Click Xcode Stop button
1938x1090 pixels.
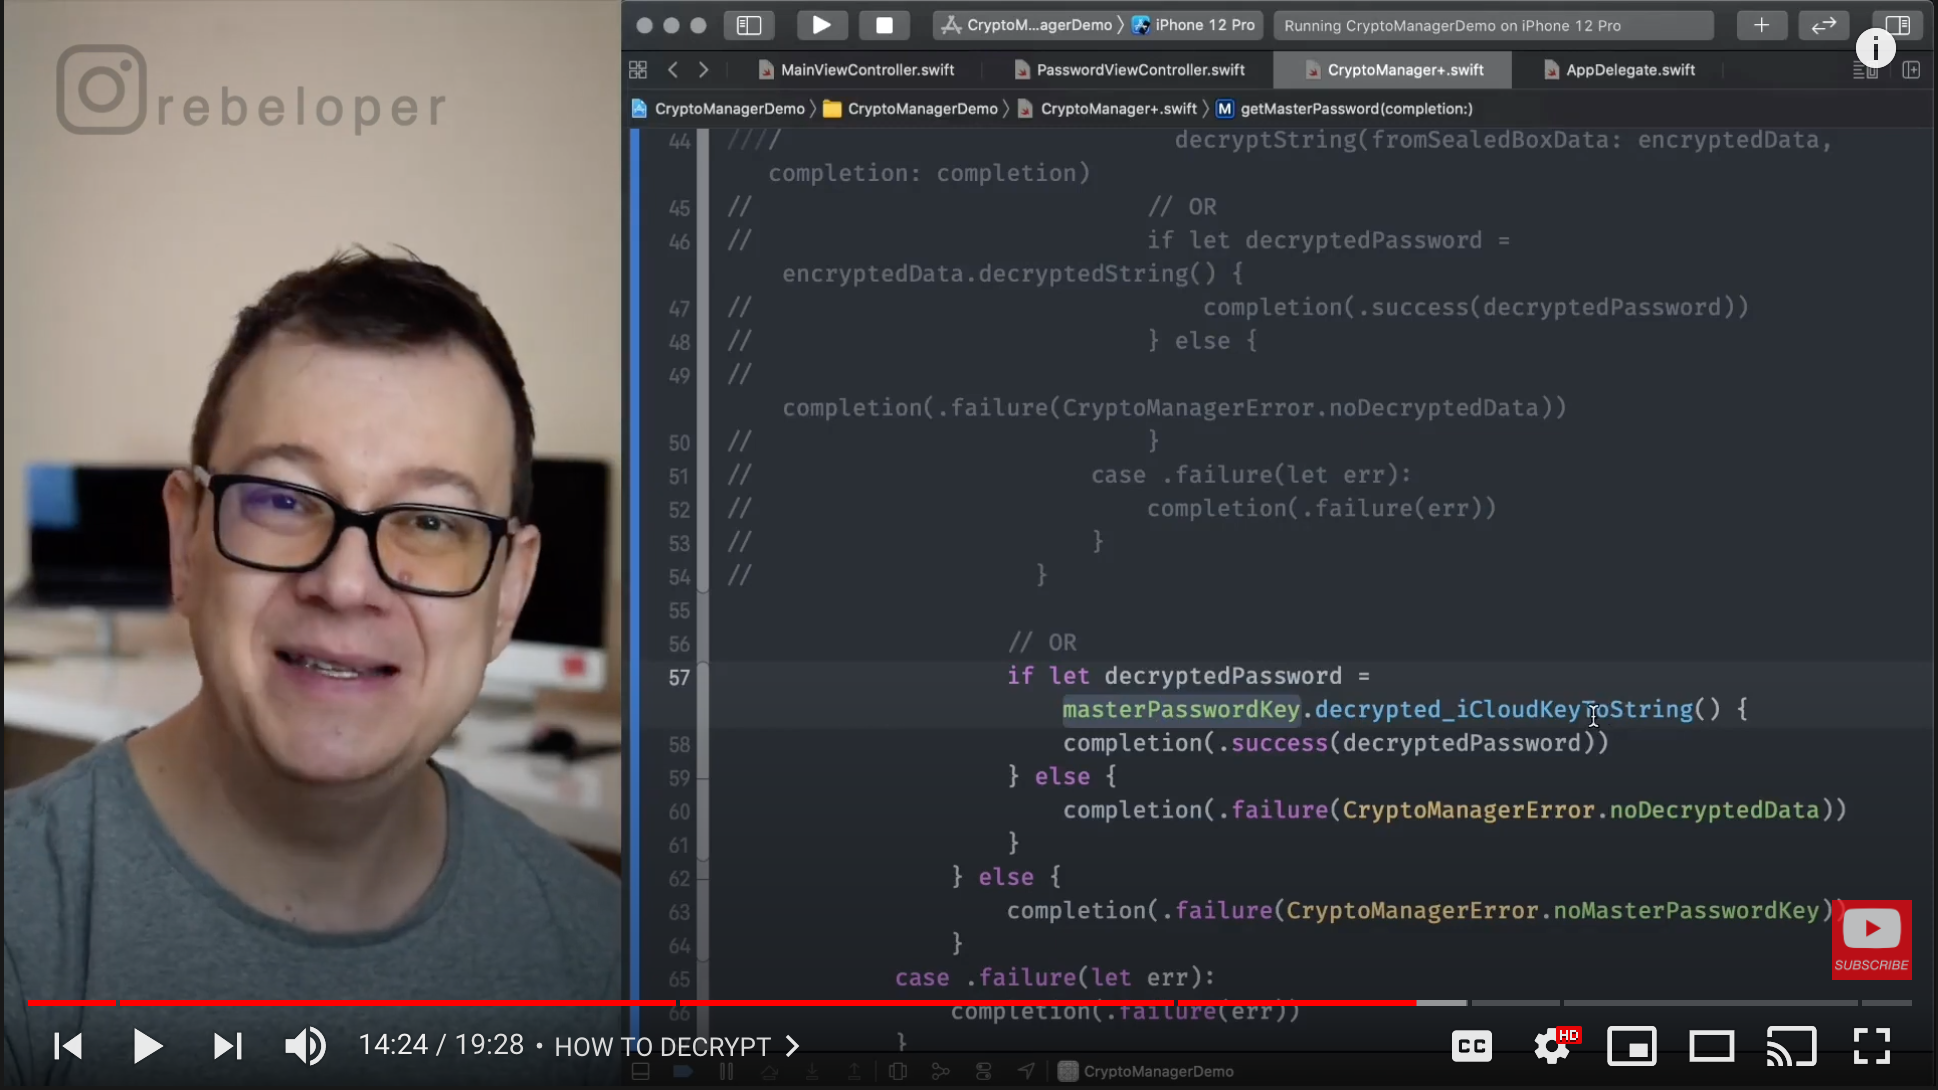point(884,25)
